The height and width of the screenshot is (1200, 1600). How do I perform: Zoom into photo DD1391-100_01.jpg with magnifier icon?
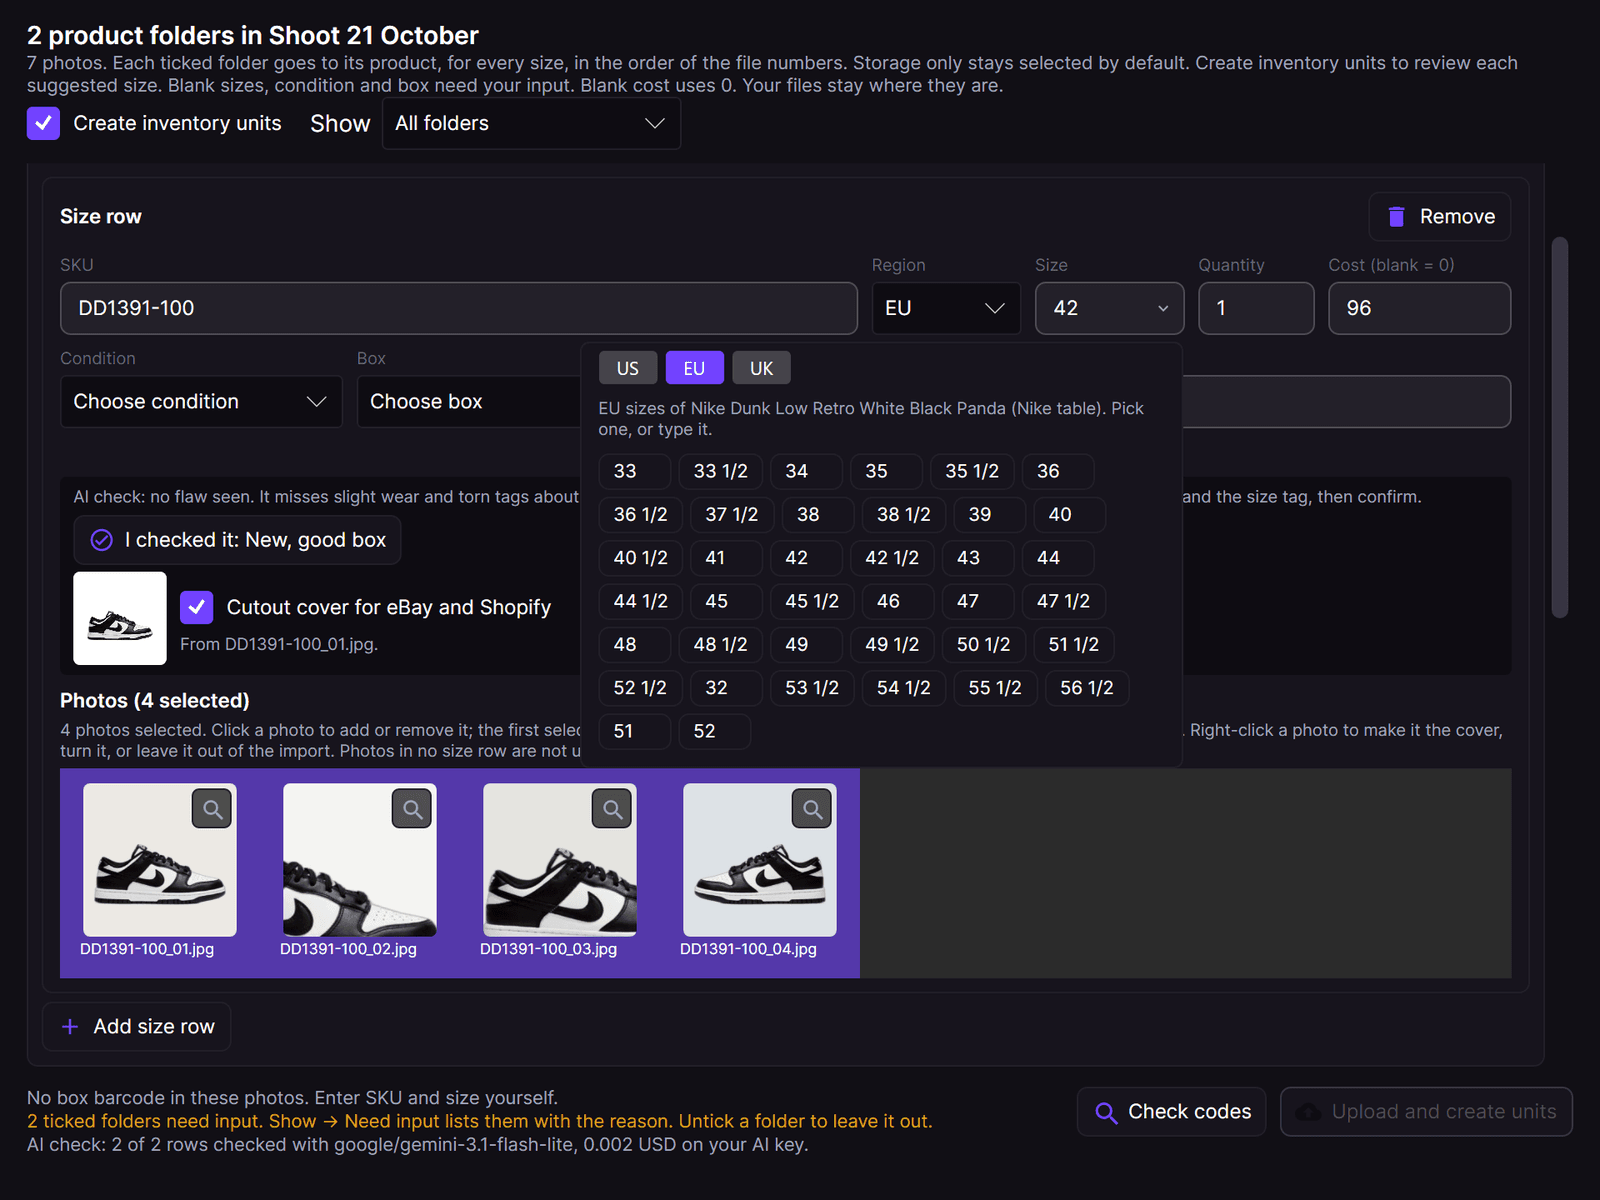(x=212, y=809)
